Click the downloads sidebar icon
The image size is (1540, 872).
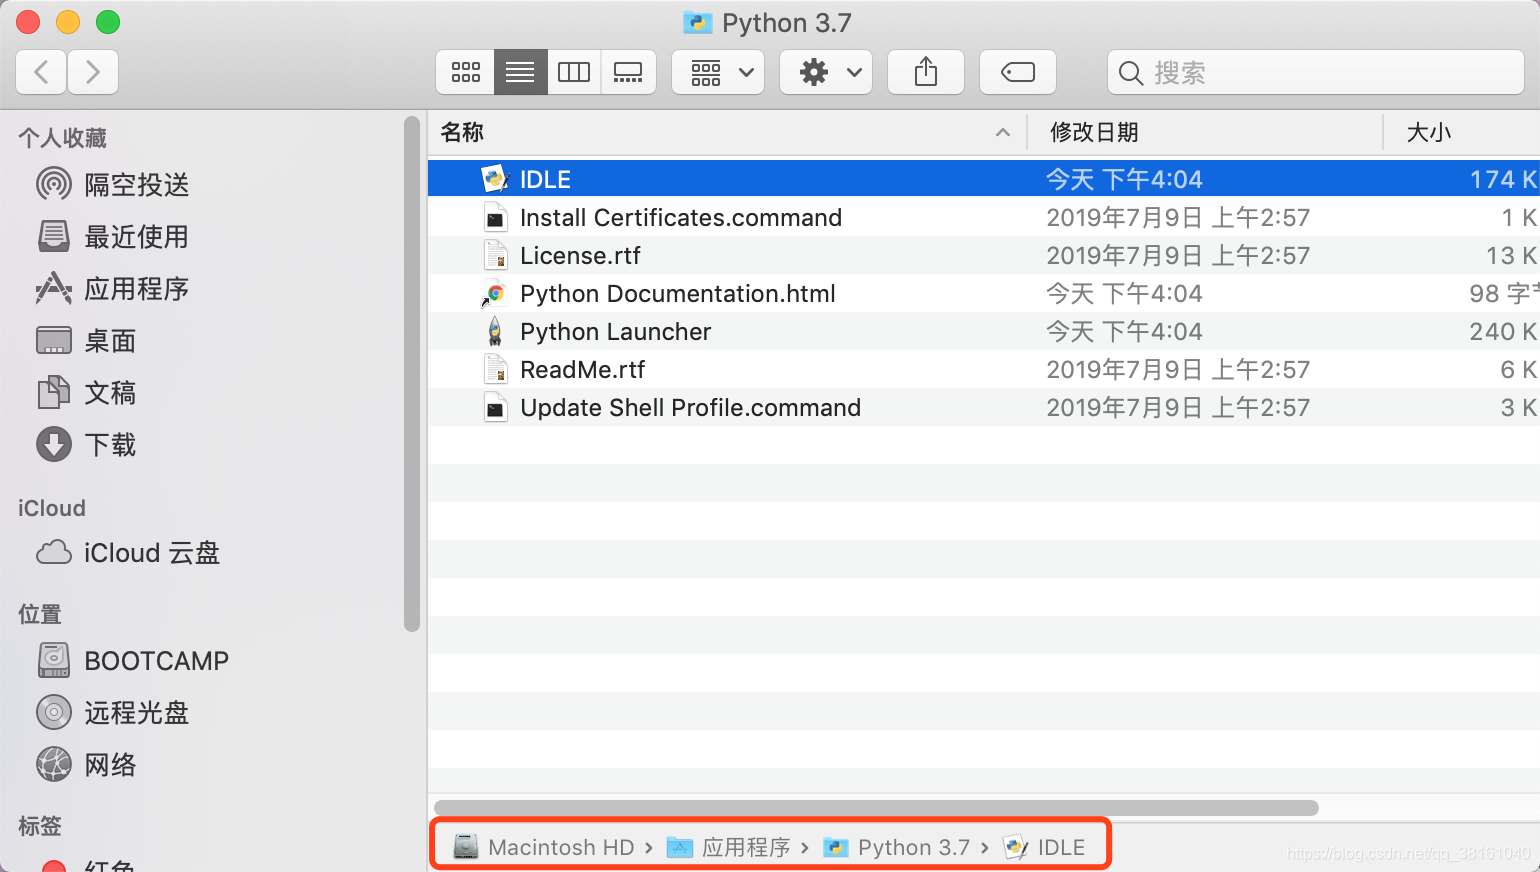pyautogui.click(x=54, y=444)
